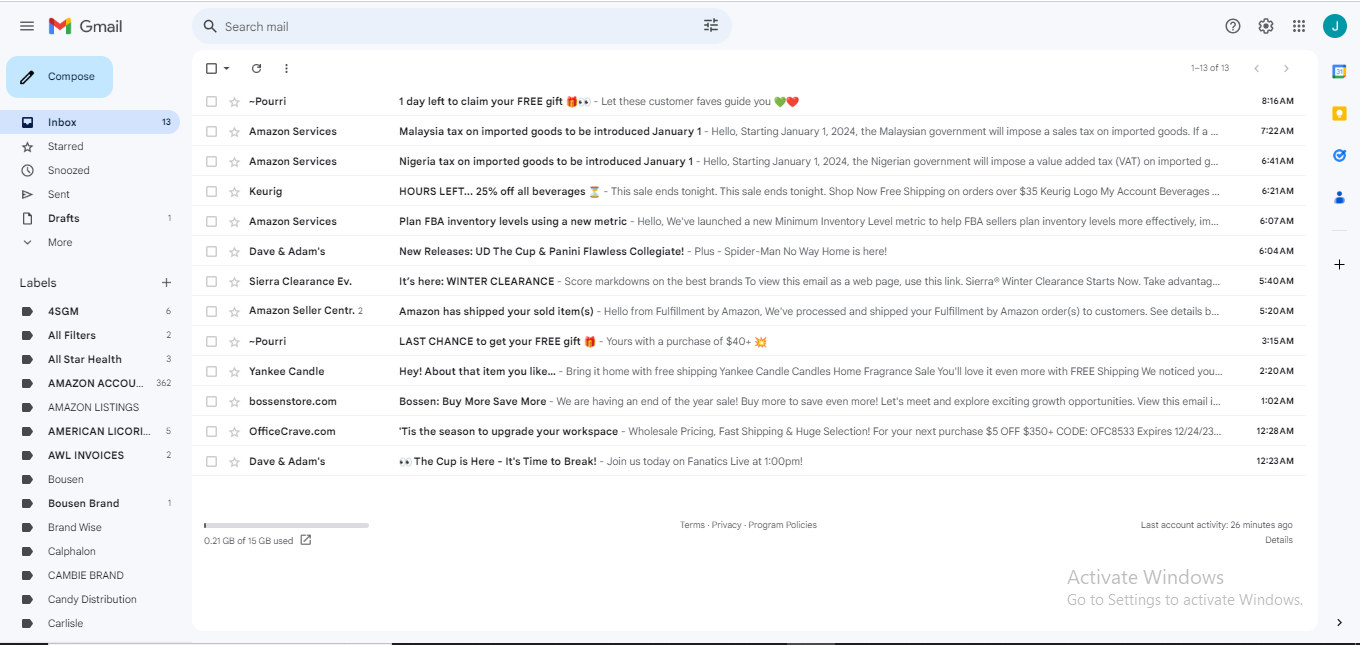Star the Keurig email
This screenshot has height=645, width=1360.
click(x=234, y=191)
